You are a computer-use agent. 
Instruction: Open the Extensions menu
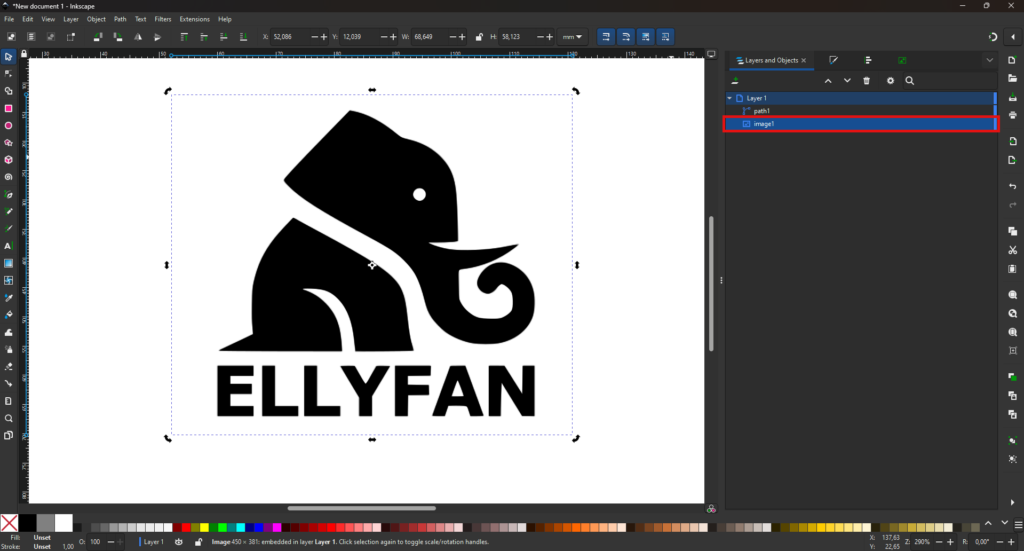tap(194, 19)
